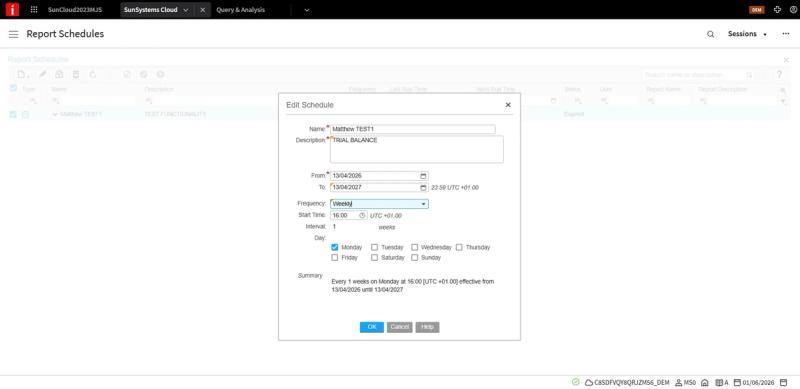Click the refresh icon in background toolbar
The height and width of the screenshot is (389, 800).
point(92,75)
